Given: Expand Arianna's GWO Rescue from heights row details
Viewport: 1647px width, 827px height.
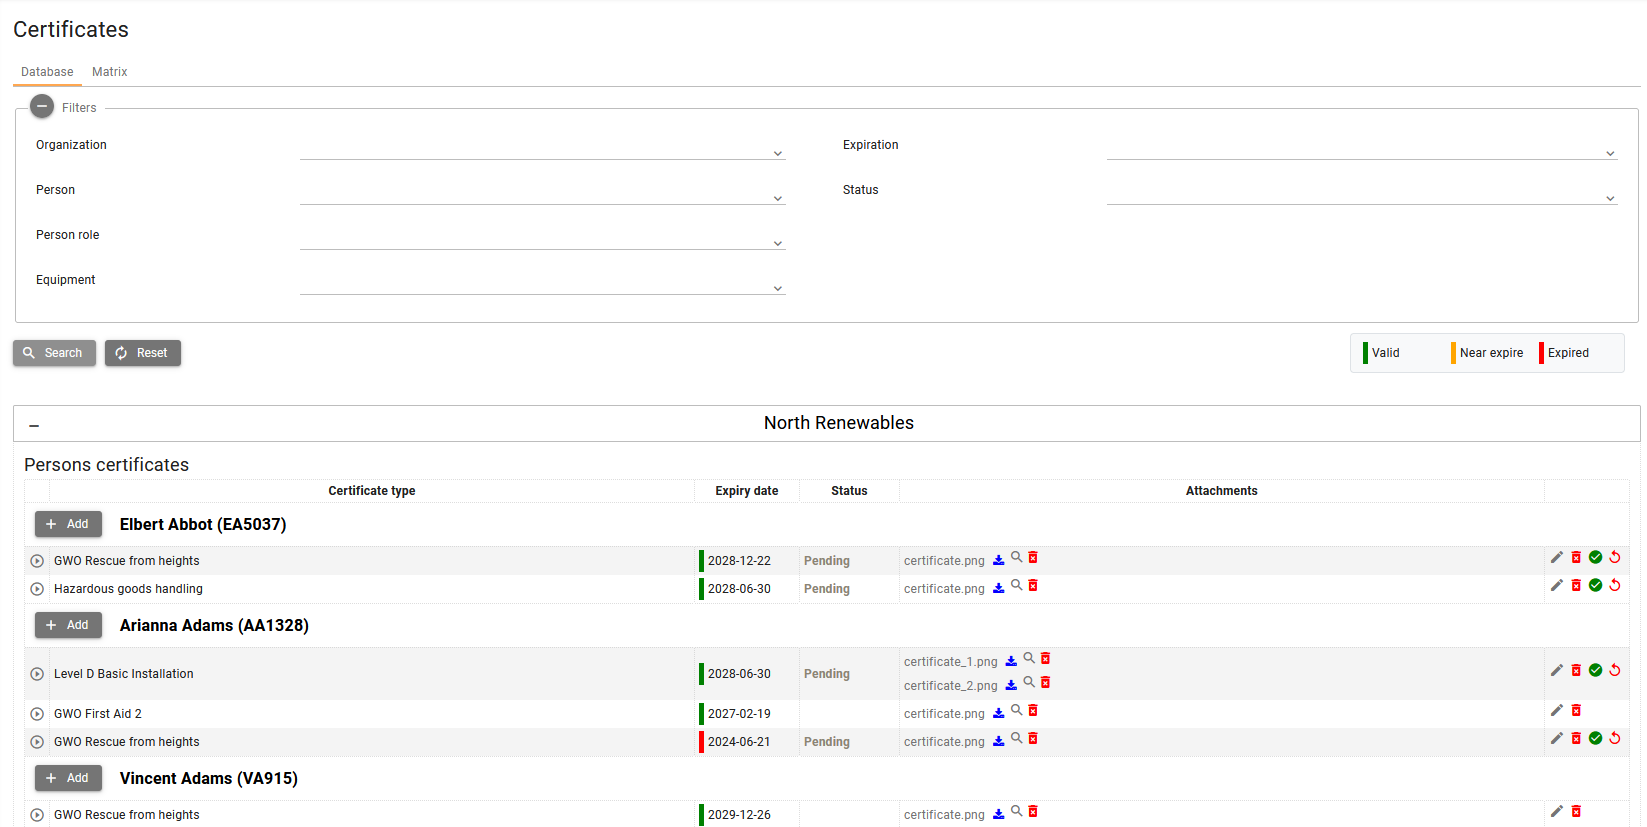Looking at the screenshot, I should tap(37, 742).
